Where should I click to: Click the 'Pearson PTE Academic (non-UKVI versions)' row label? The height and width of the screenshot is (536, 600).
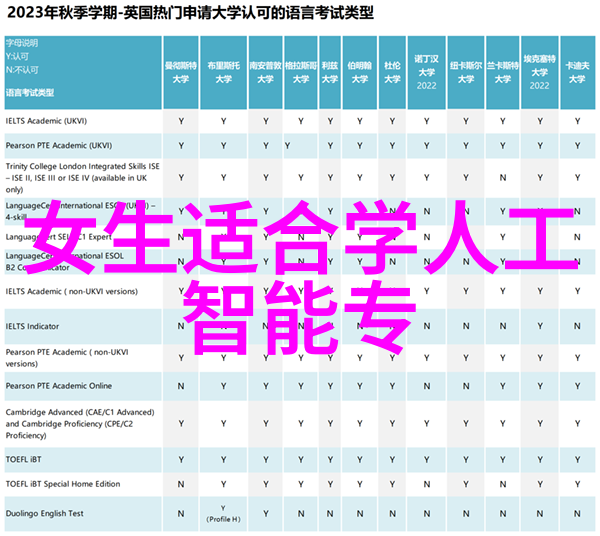[67, 358]
